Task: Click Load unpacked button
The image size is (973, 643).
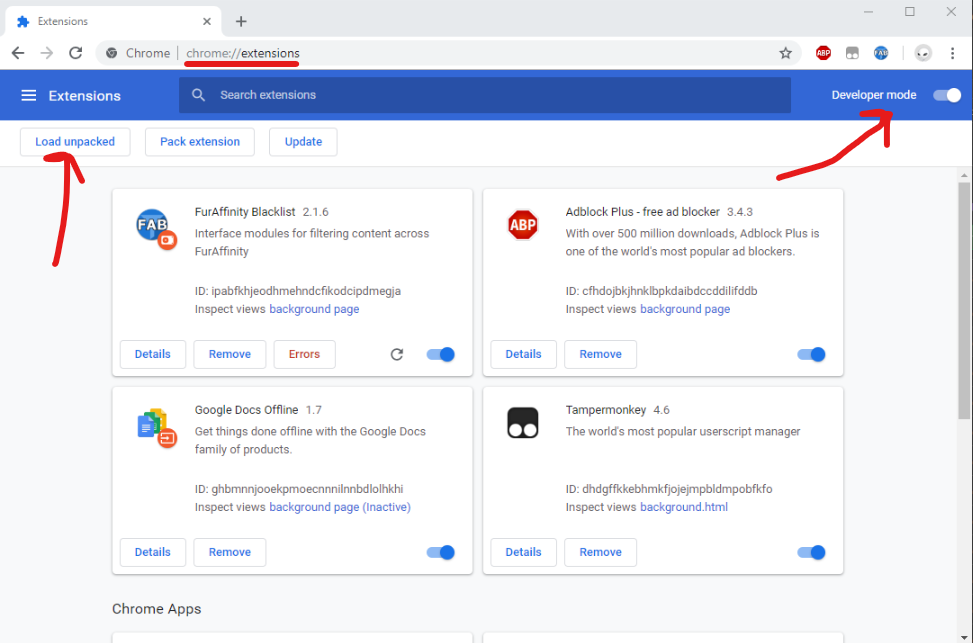Action: pyautogui.click(x=75, y=142)
